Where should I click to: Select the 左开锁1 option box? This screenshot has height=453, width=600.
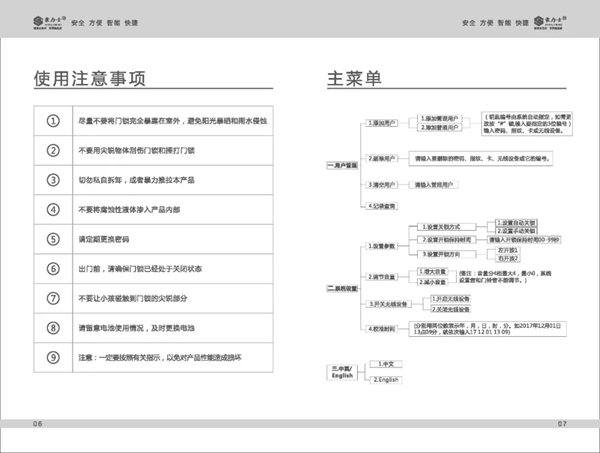508,250
